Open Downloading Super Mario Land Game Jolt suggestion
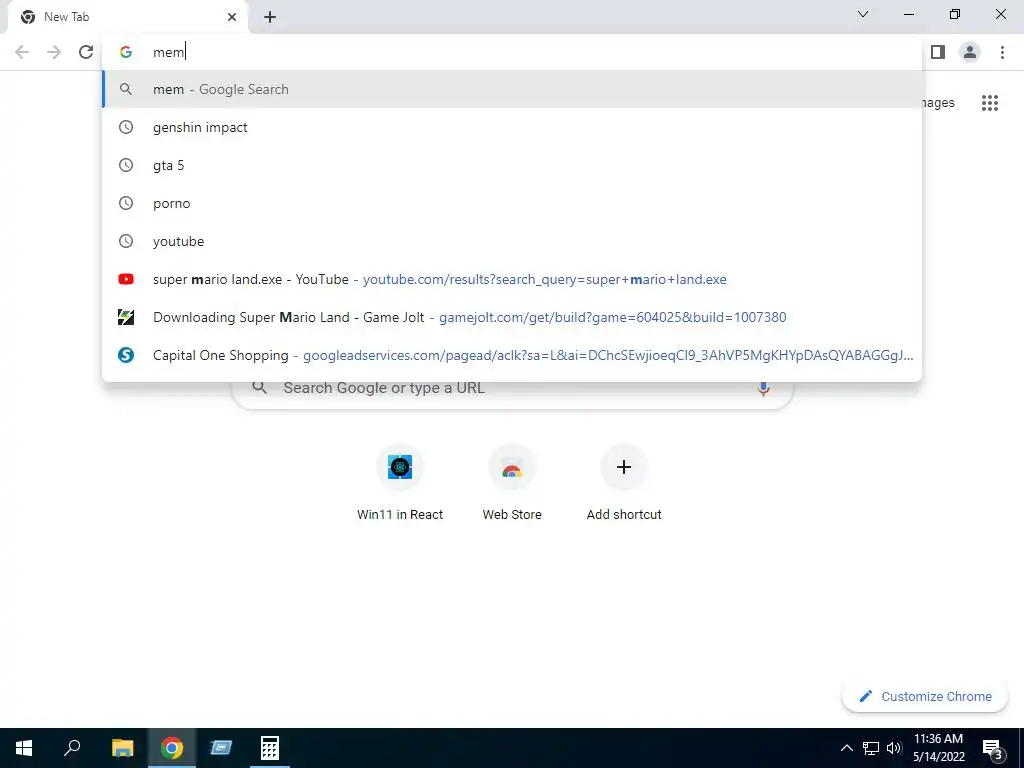This screenshot has width=1024, height=768. [x=512, y=317]
